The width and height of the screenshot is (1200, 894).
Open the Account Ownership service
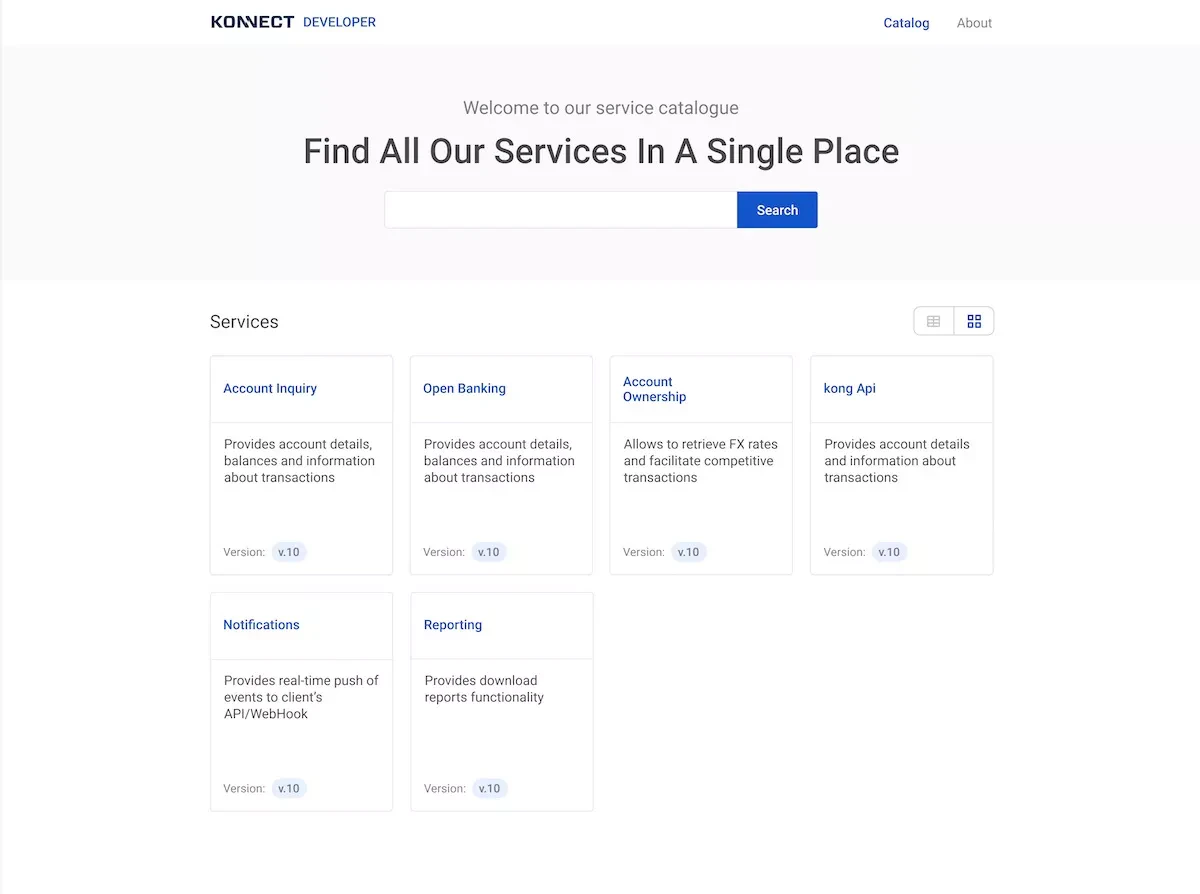[654, 389]
